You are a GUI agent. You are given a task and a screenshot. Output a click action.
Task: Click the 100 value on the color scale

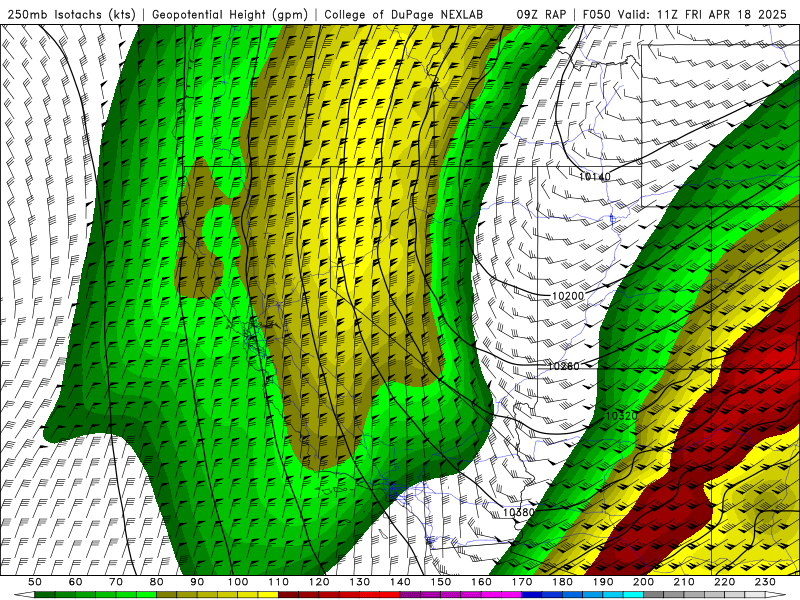[238, 582]
